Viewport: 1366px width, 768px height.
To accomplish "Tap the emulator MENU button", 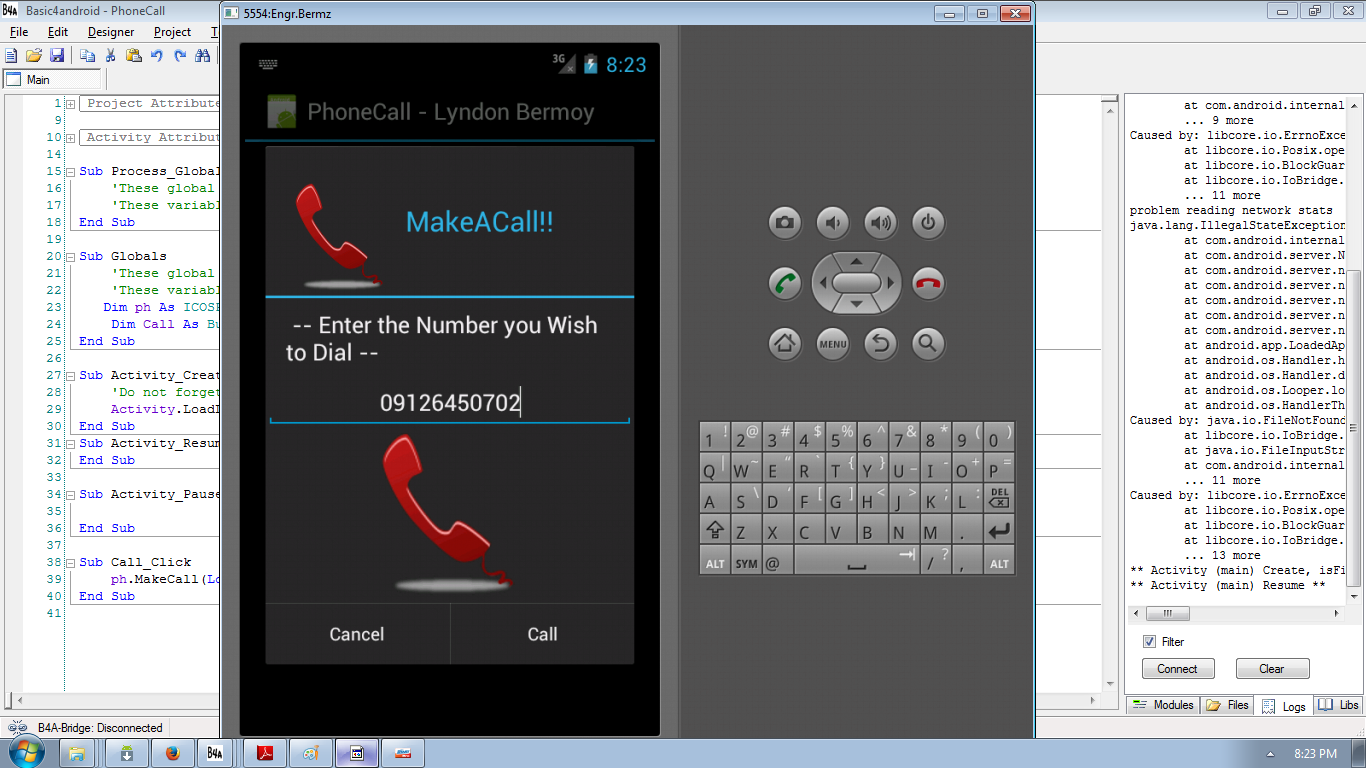I will pos(833,344).
